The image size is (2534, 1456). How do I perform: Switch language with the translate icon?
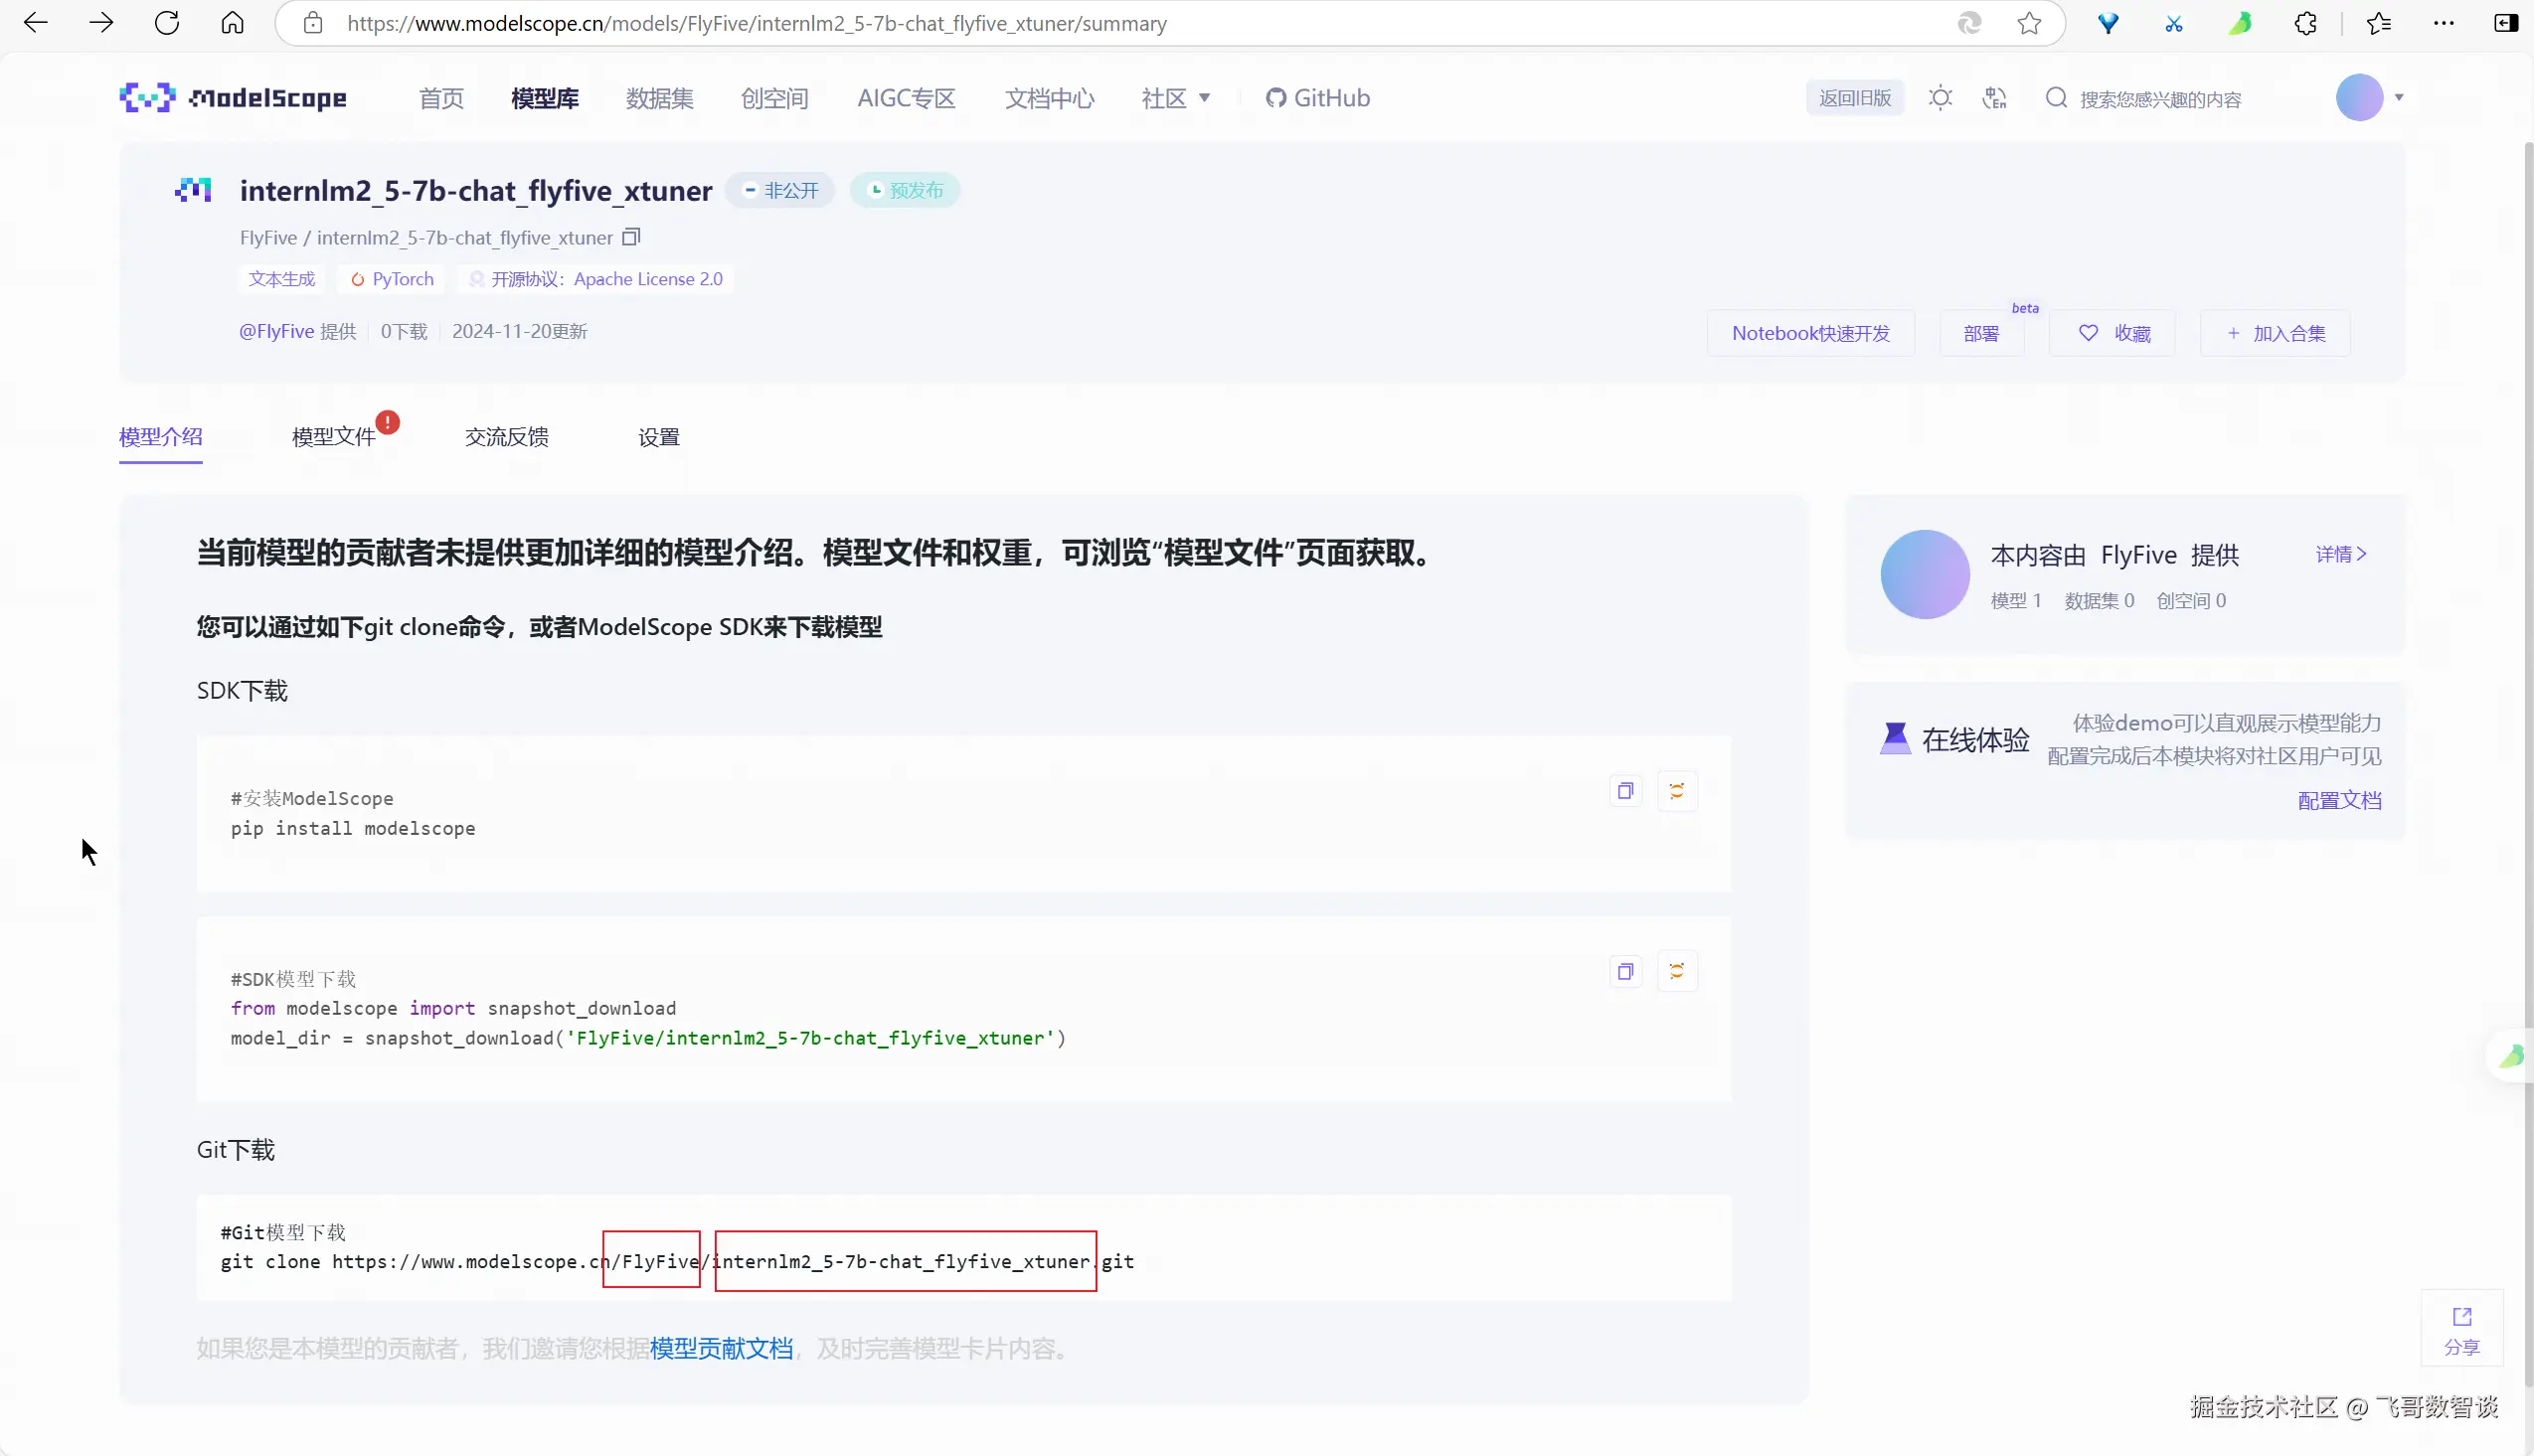[x=1994, y=98]
